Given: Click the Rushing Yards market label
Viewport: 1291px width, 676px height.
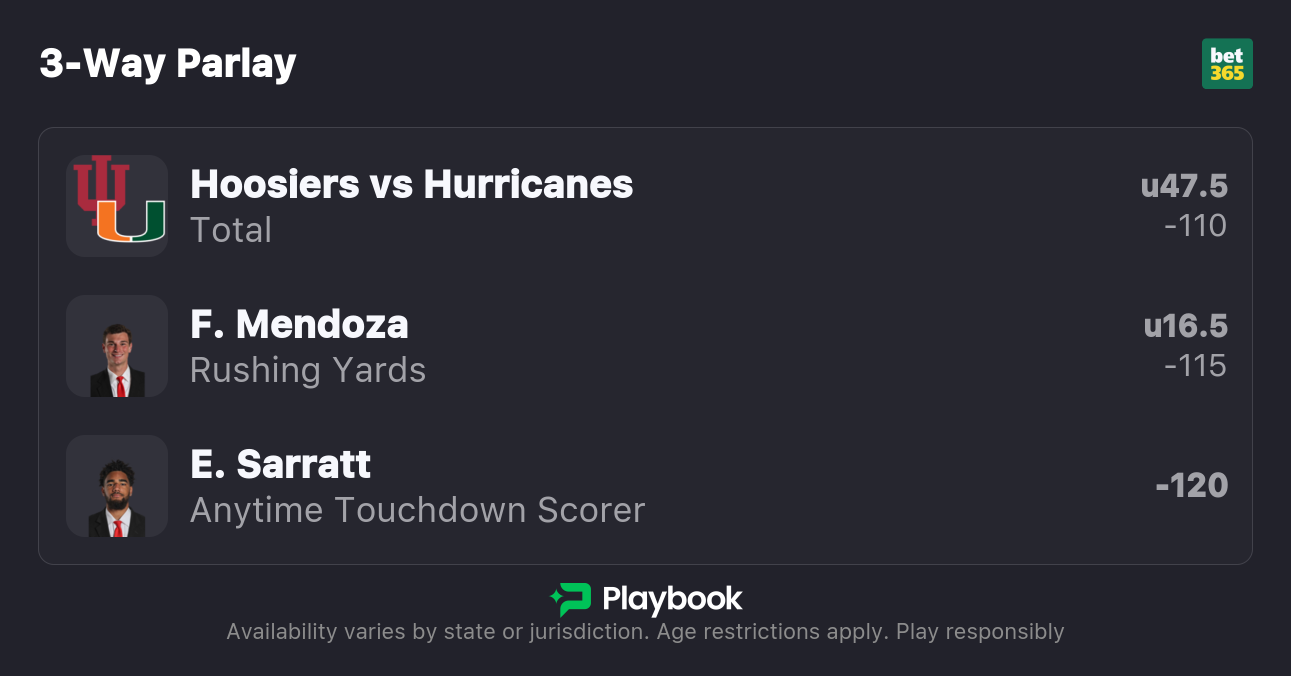Looking at the screenshot, I should pos(308,370).
